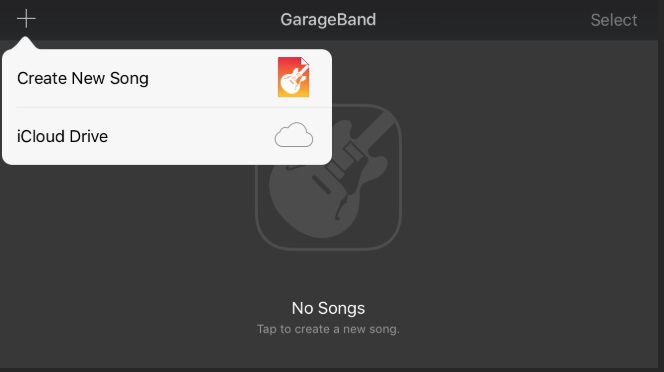This screenshot has height=372, width=664.
Task: Open iCloud Drive from the popover
Action: [x=167, y=136]
